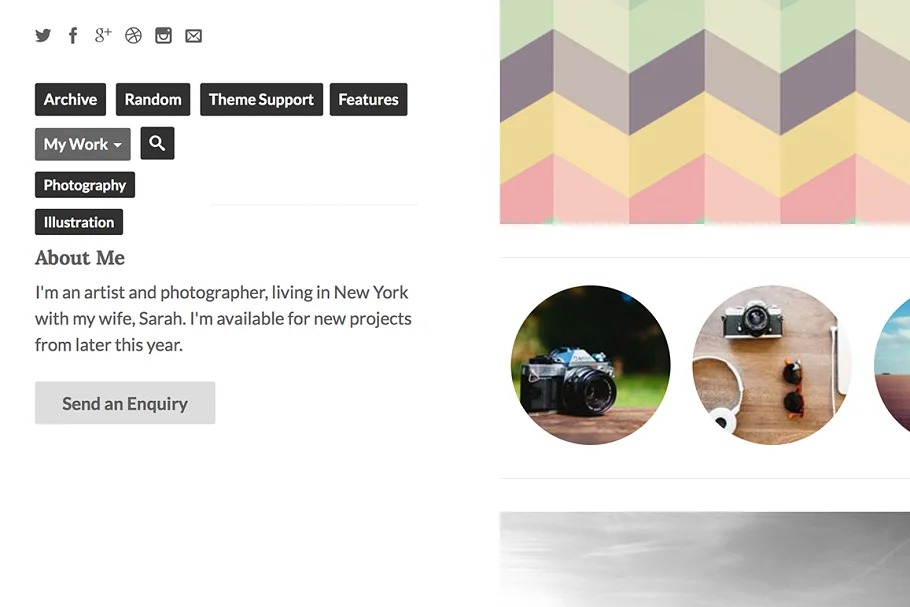
Task: Open the partially visible sky circular photo
Action: click(x=895, y=365)
